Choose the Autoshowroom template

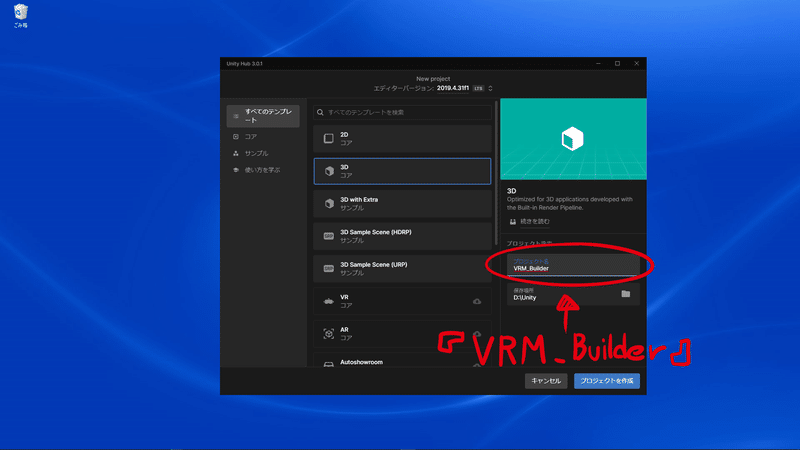(x=402, y=362)
